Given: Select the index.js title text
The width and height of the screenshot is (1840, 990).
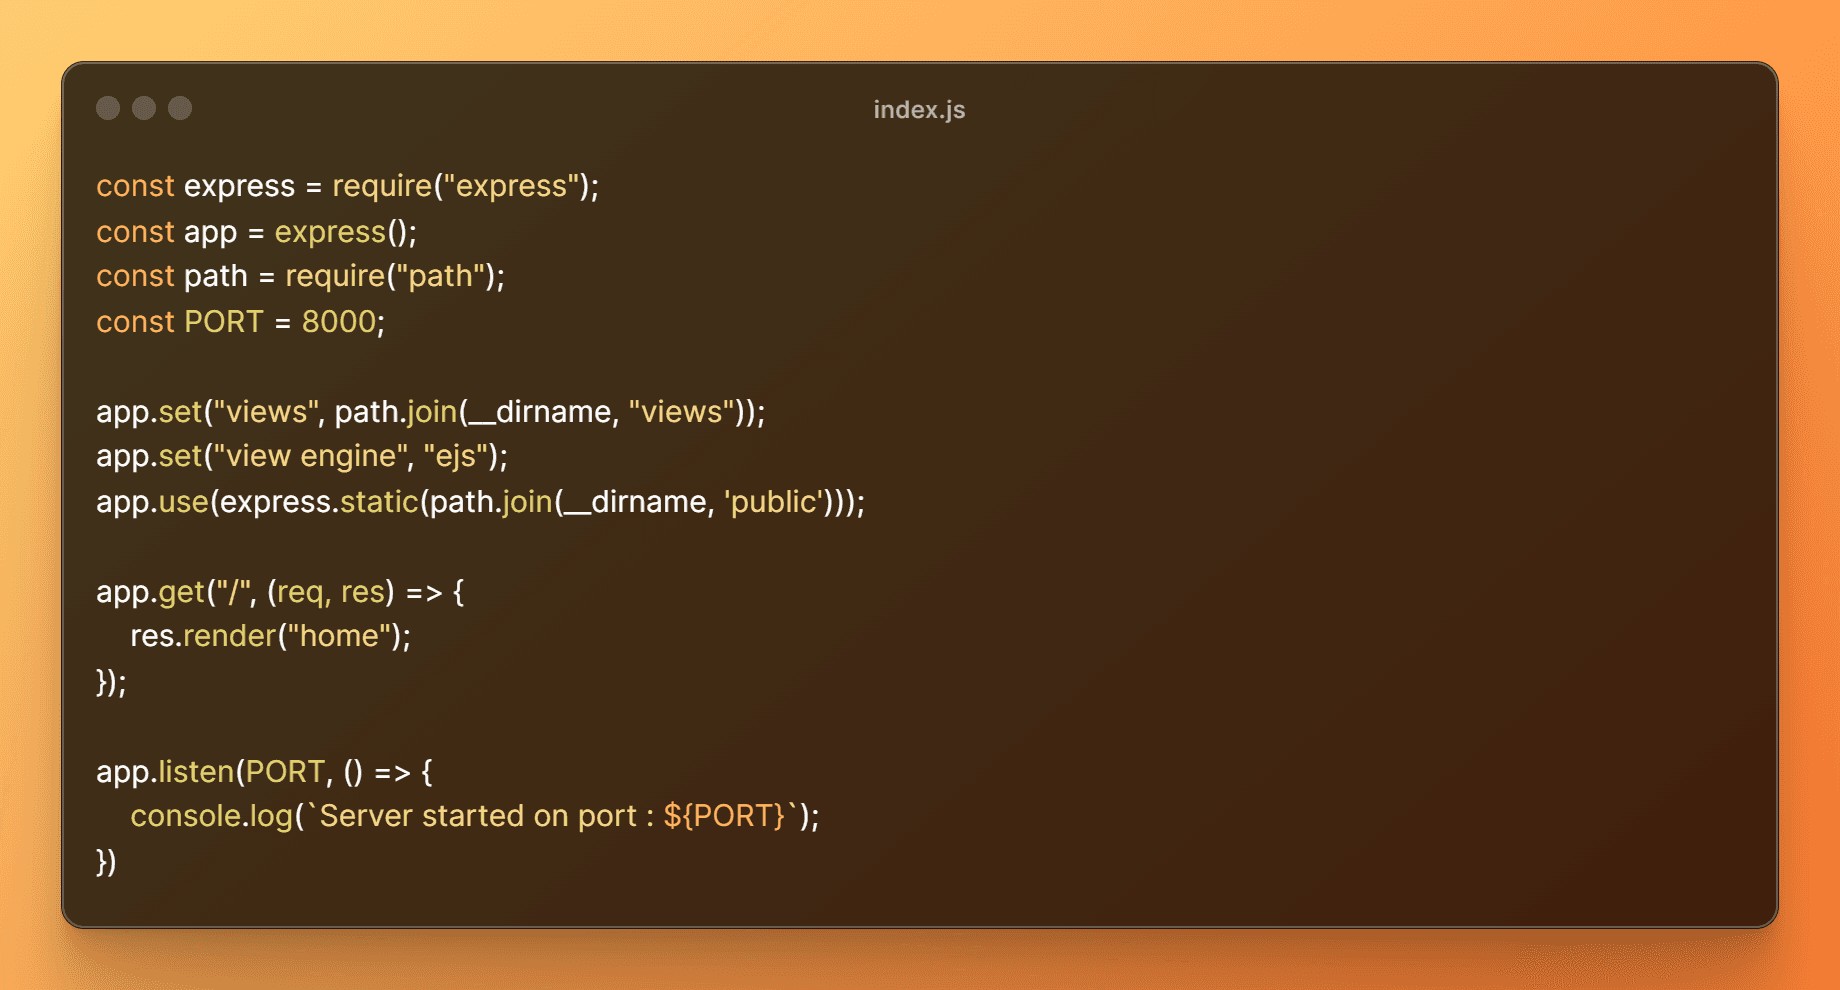Looking at the screenshot, I should click(919, 109).
